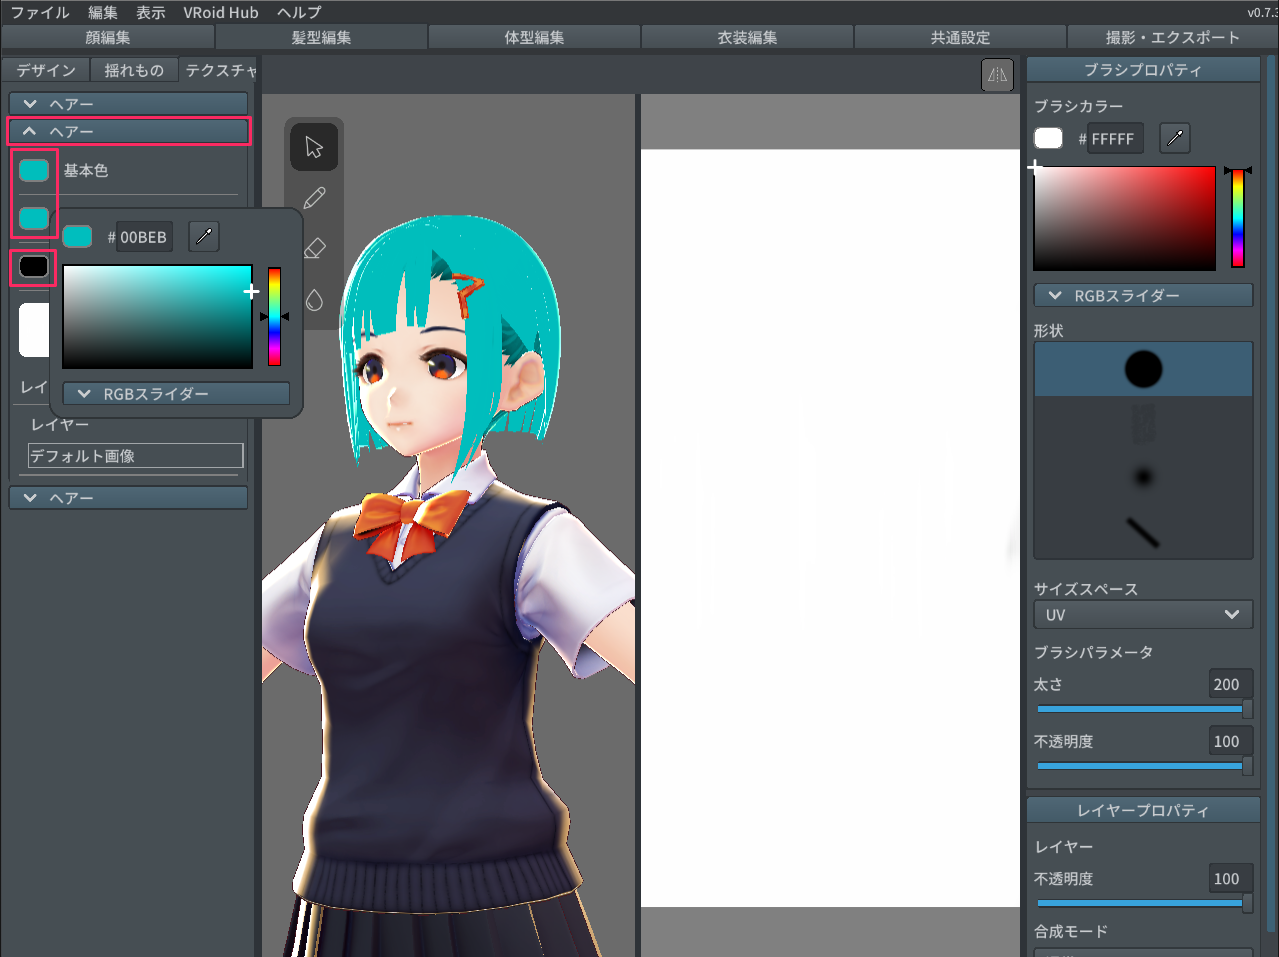Open the 表示 menu
This screenshot has width=1279, height=957.
pos(151,12)
